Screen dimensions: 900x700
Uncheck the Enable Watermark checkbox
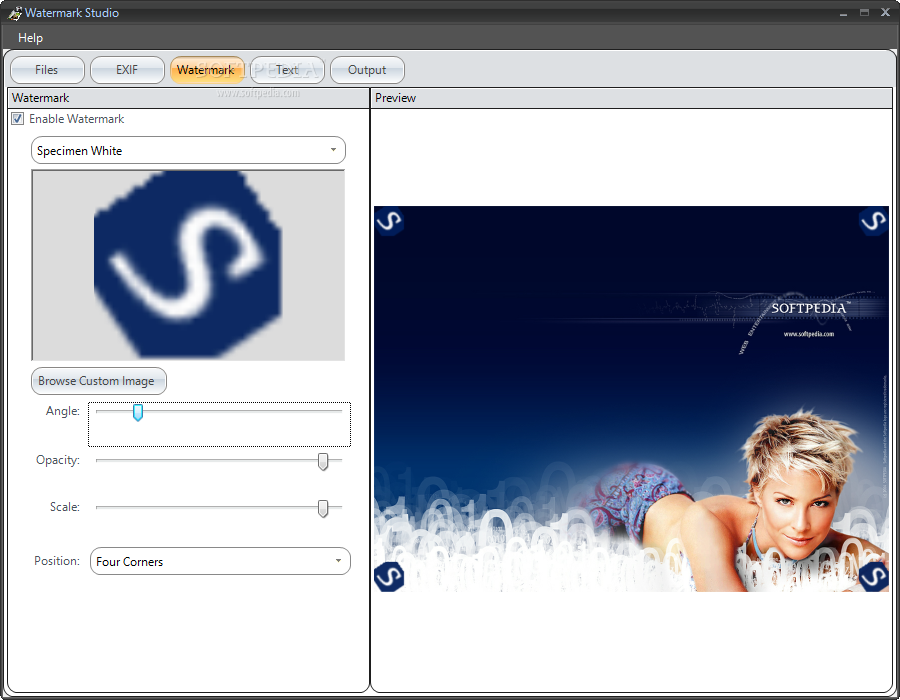click(x=18, y=119)
